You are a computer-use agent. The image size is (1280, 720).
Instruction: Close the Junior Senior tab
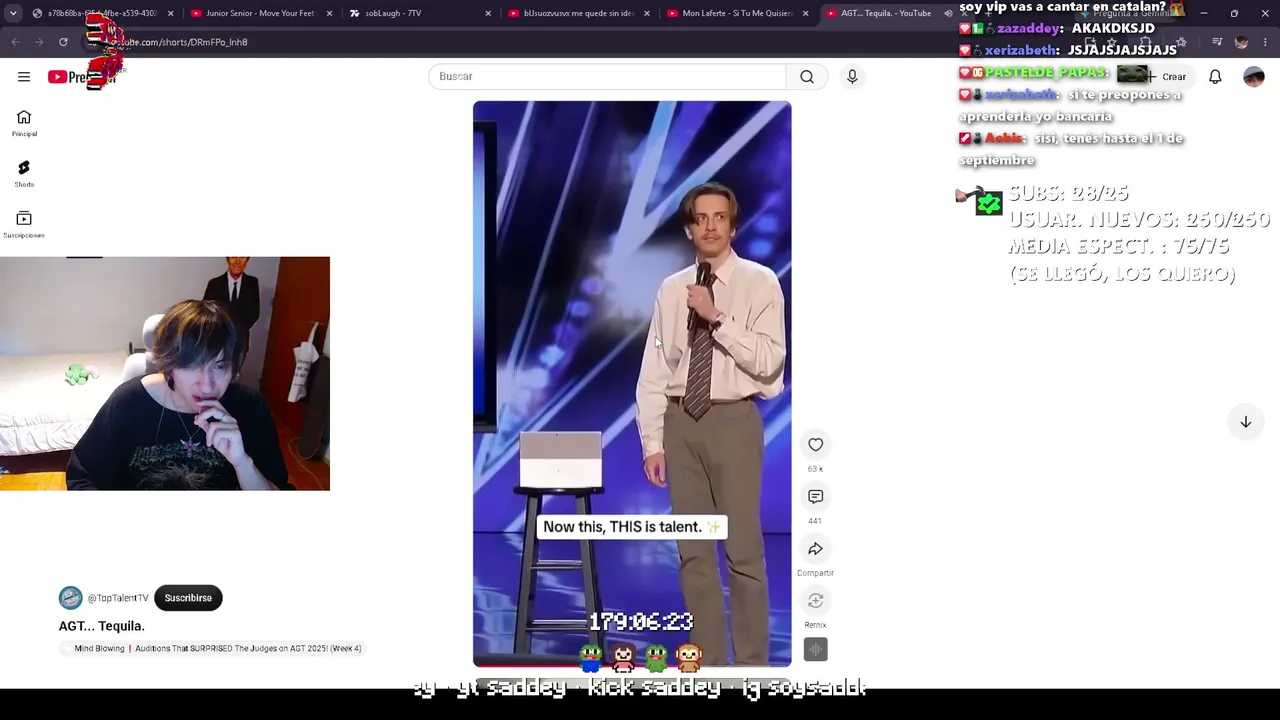[329, 13]
